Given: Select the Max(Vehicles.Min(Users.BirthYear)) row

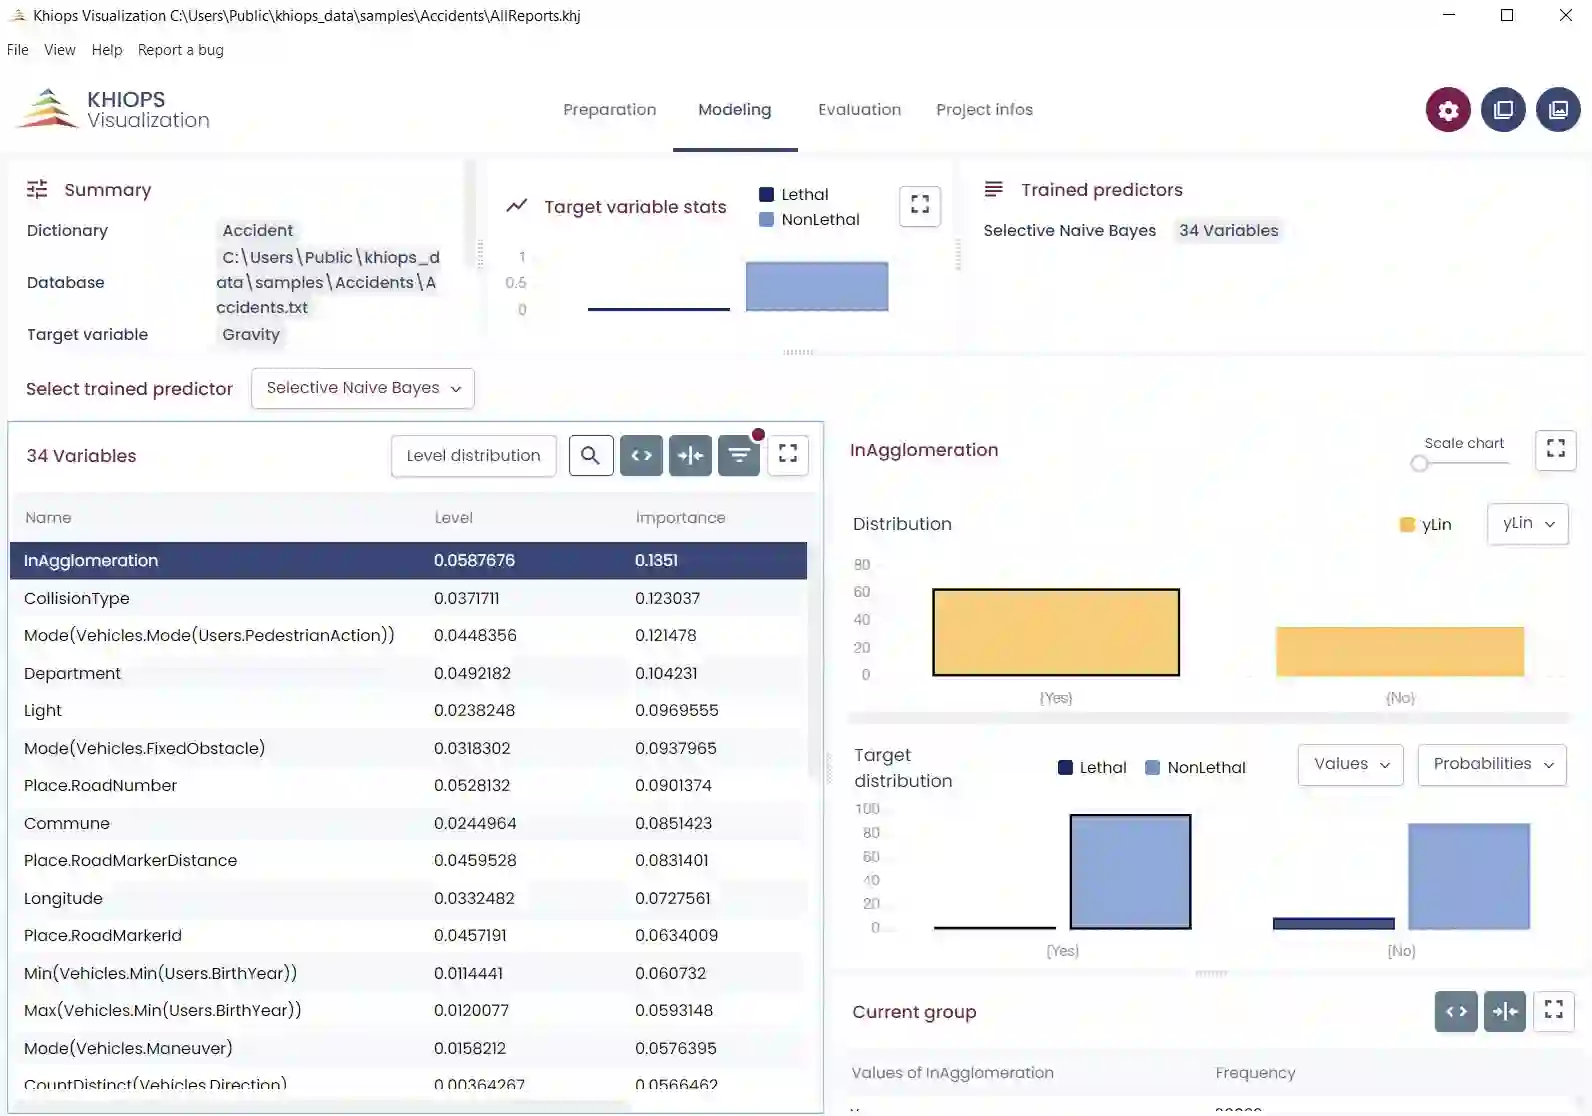Looking at the screenshot, I should coord(408,1011).
